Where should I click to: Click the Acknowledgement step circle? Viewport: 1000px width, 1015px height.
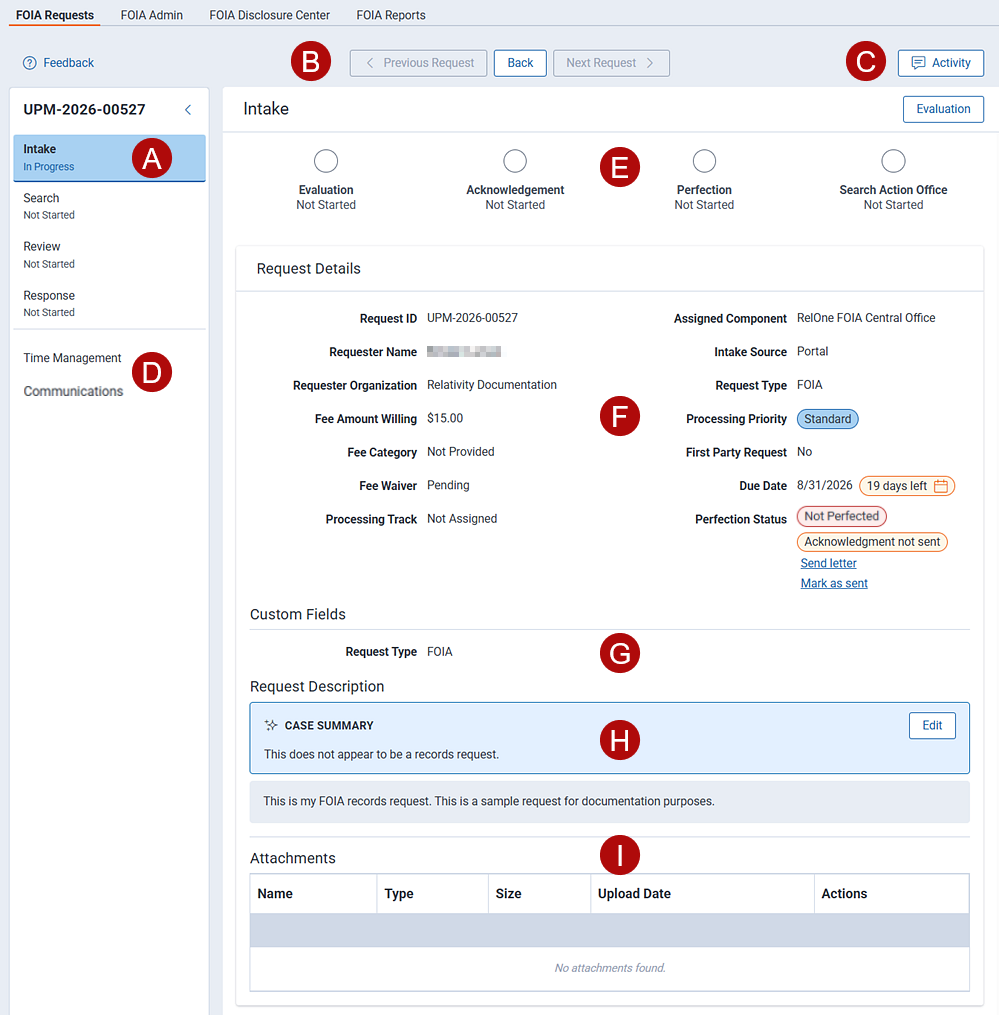tap(515, 161)
